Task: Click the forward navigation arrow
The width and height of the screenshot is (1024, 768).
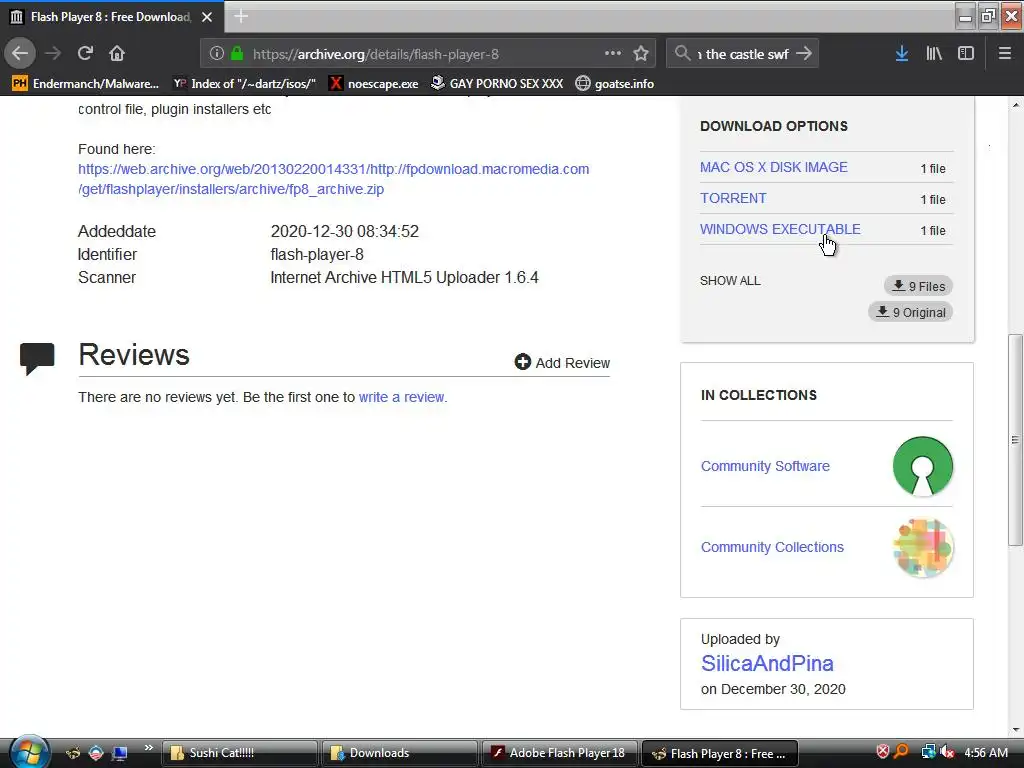Action: (x=53, y=54)
